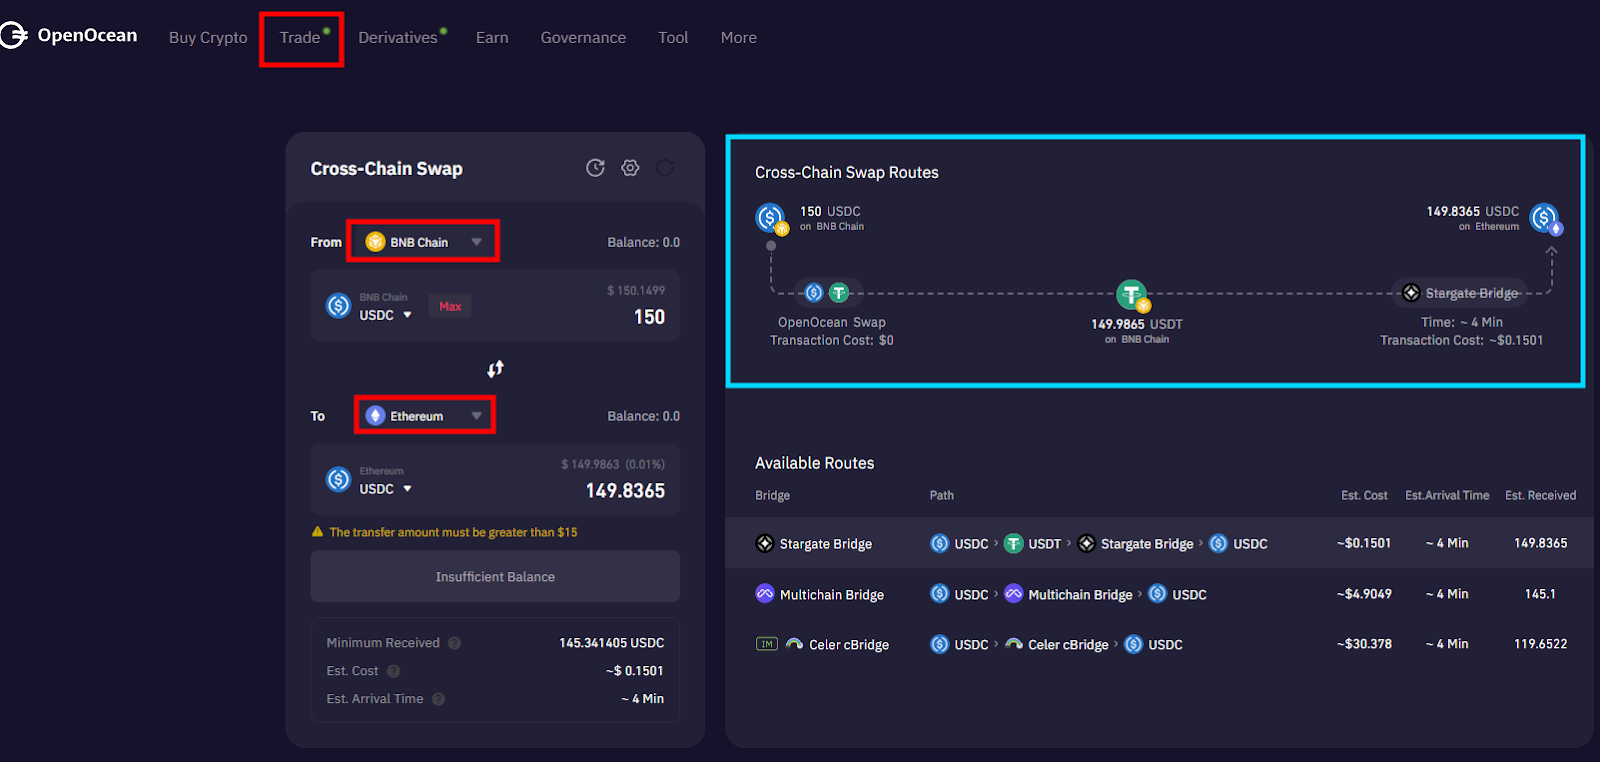Click the refresh quote icon

[665, 168]
